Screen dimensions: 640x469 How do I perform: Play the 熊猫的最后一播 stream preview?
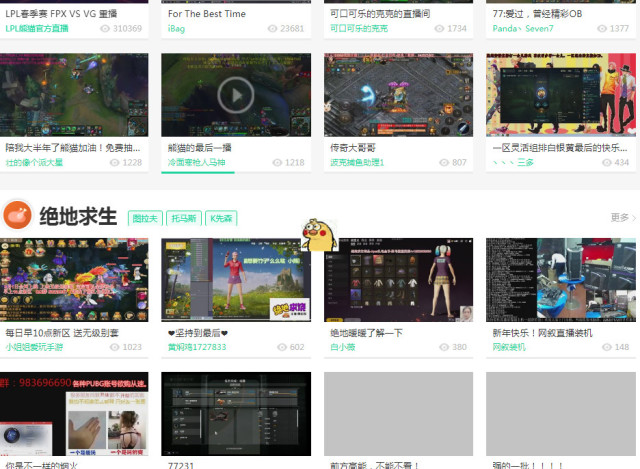click(x=236, y=95)
